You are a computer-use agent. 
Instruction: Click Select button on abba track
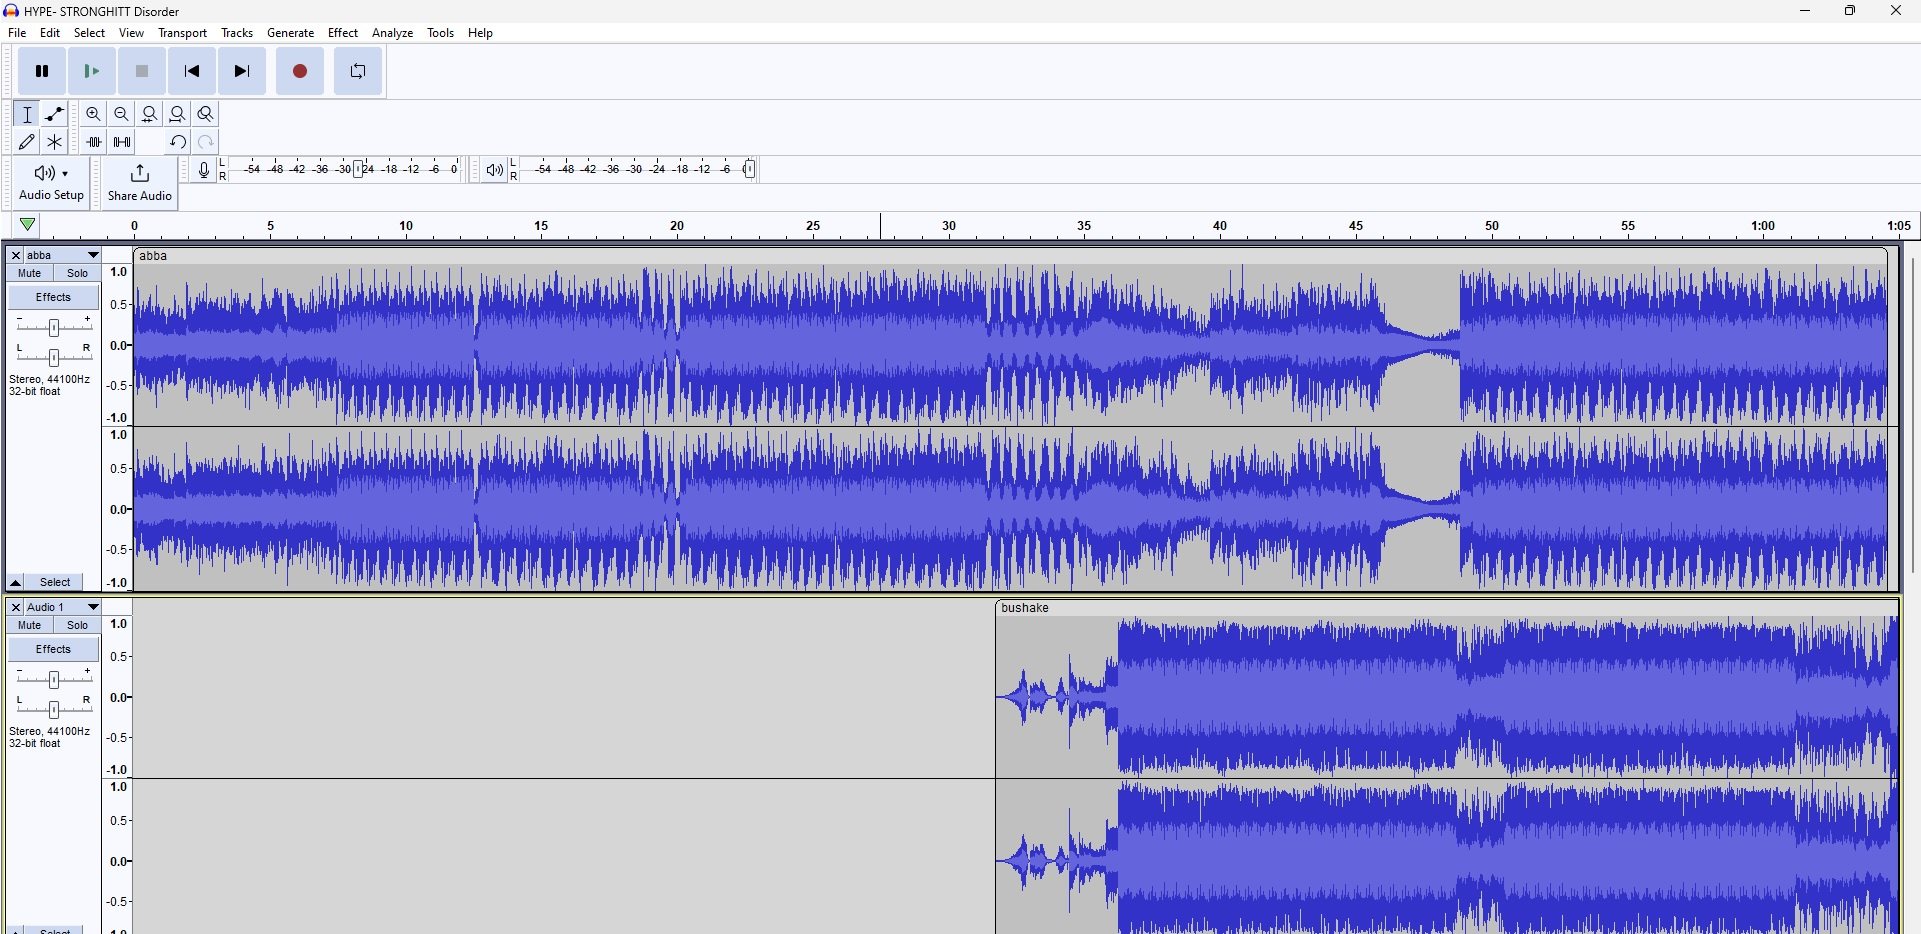(x=56, y=583)
